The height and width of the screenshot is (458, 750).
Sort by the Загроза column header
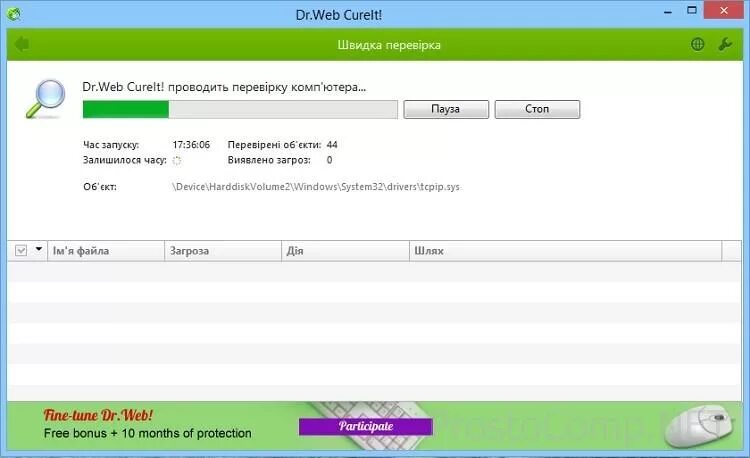pos(223,251)
